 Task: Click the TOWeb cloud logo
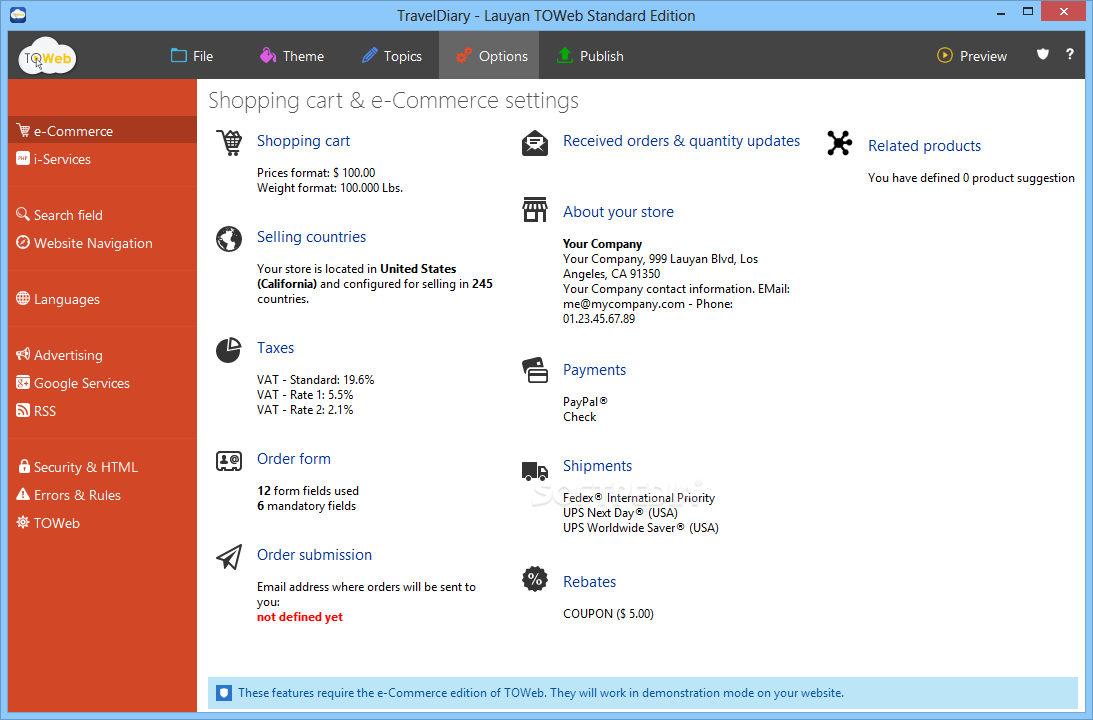click(47, 56)
